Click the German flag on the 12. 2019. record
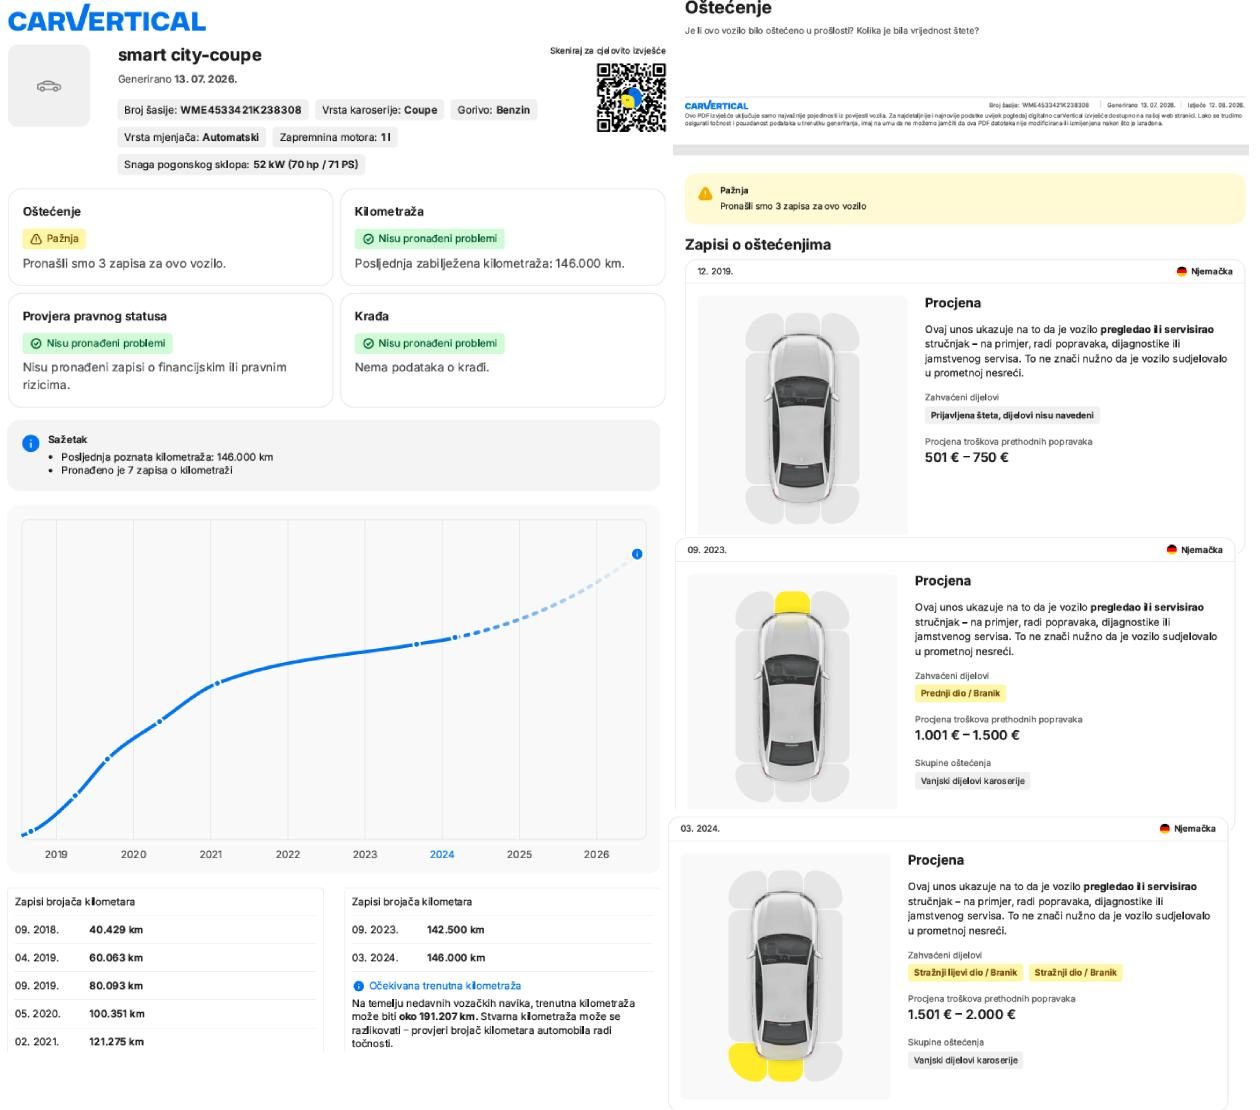This screenshot has height=1110, width=1260. 1182,272
